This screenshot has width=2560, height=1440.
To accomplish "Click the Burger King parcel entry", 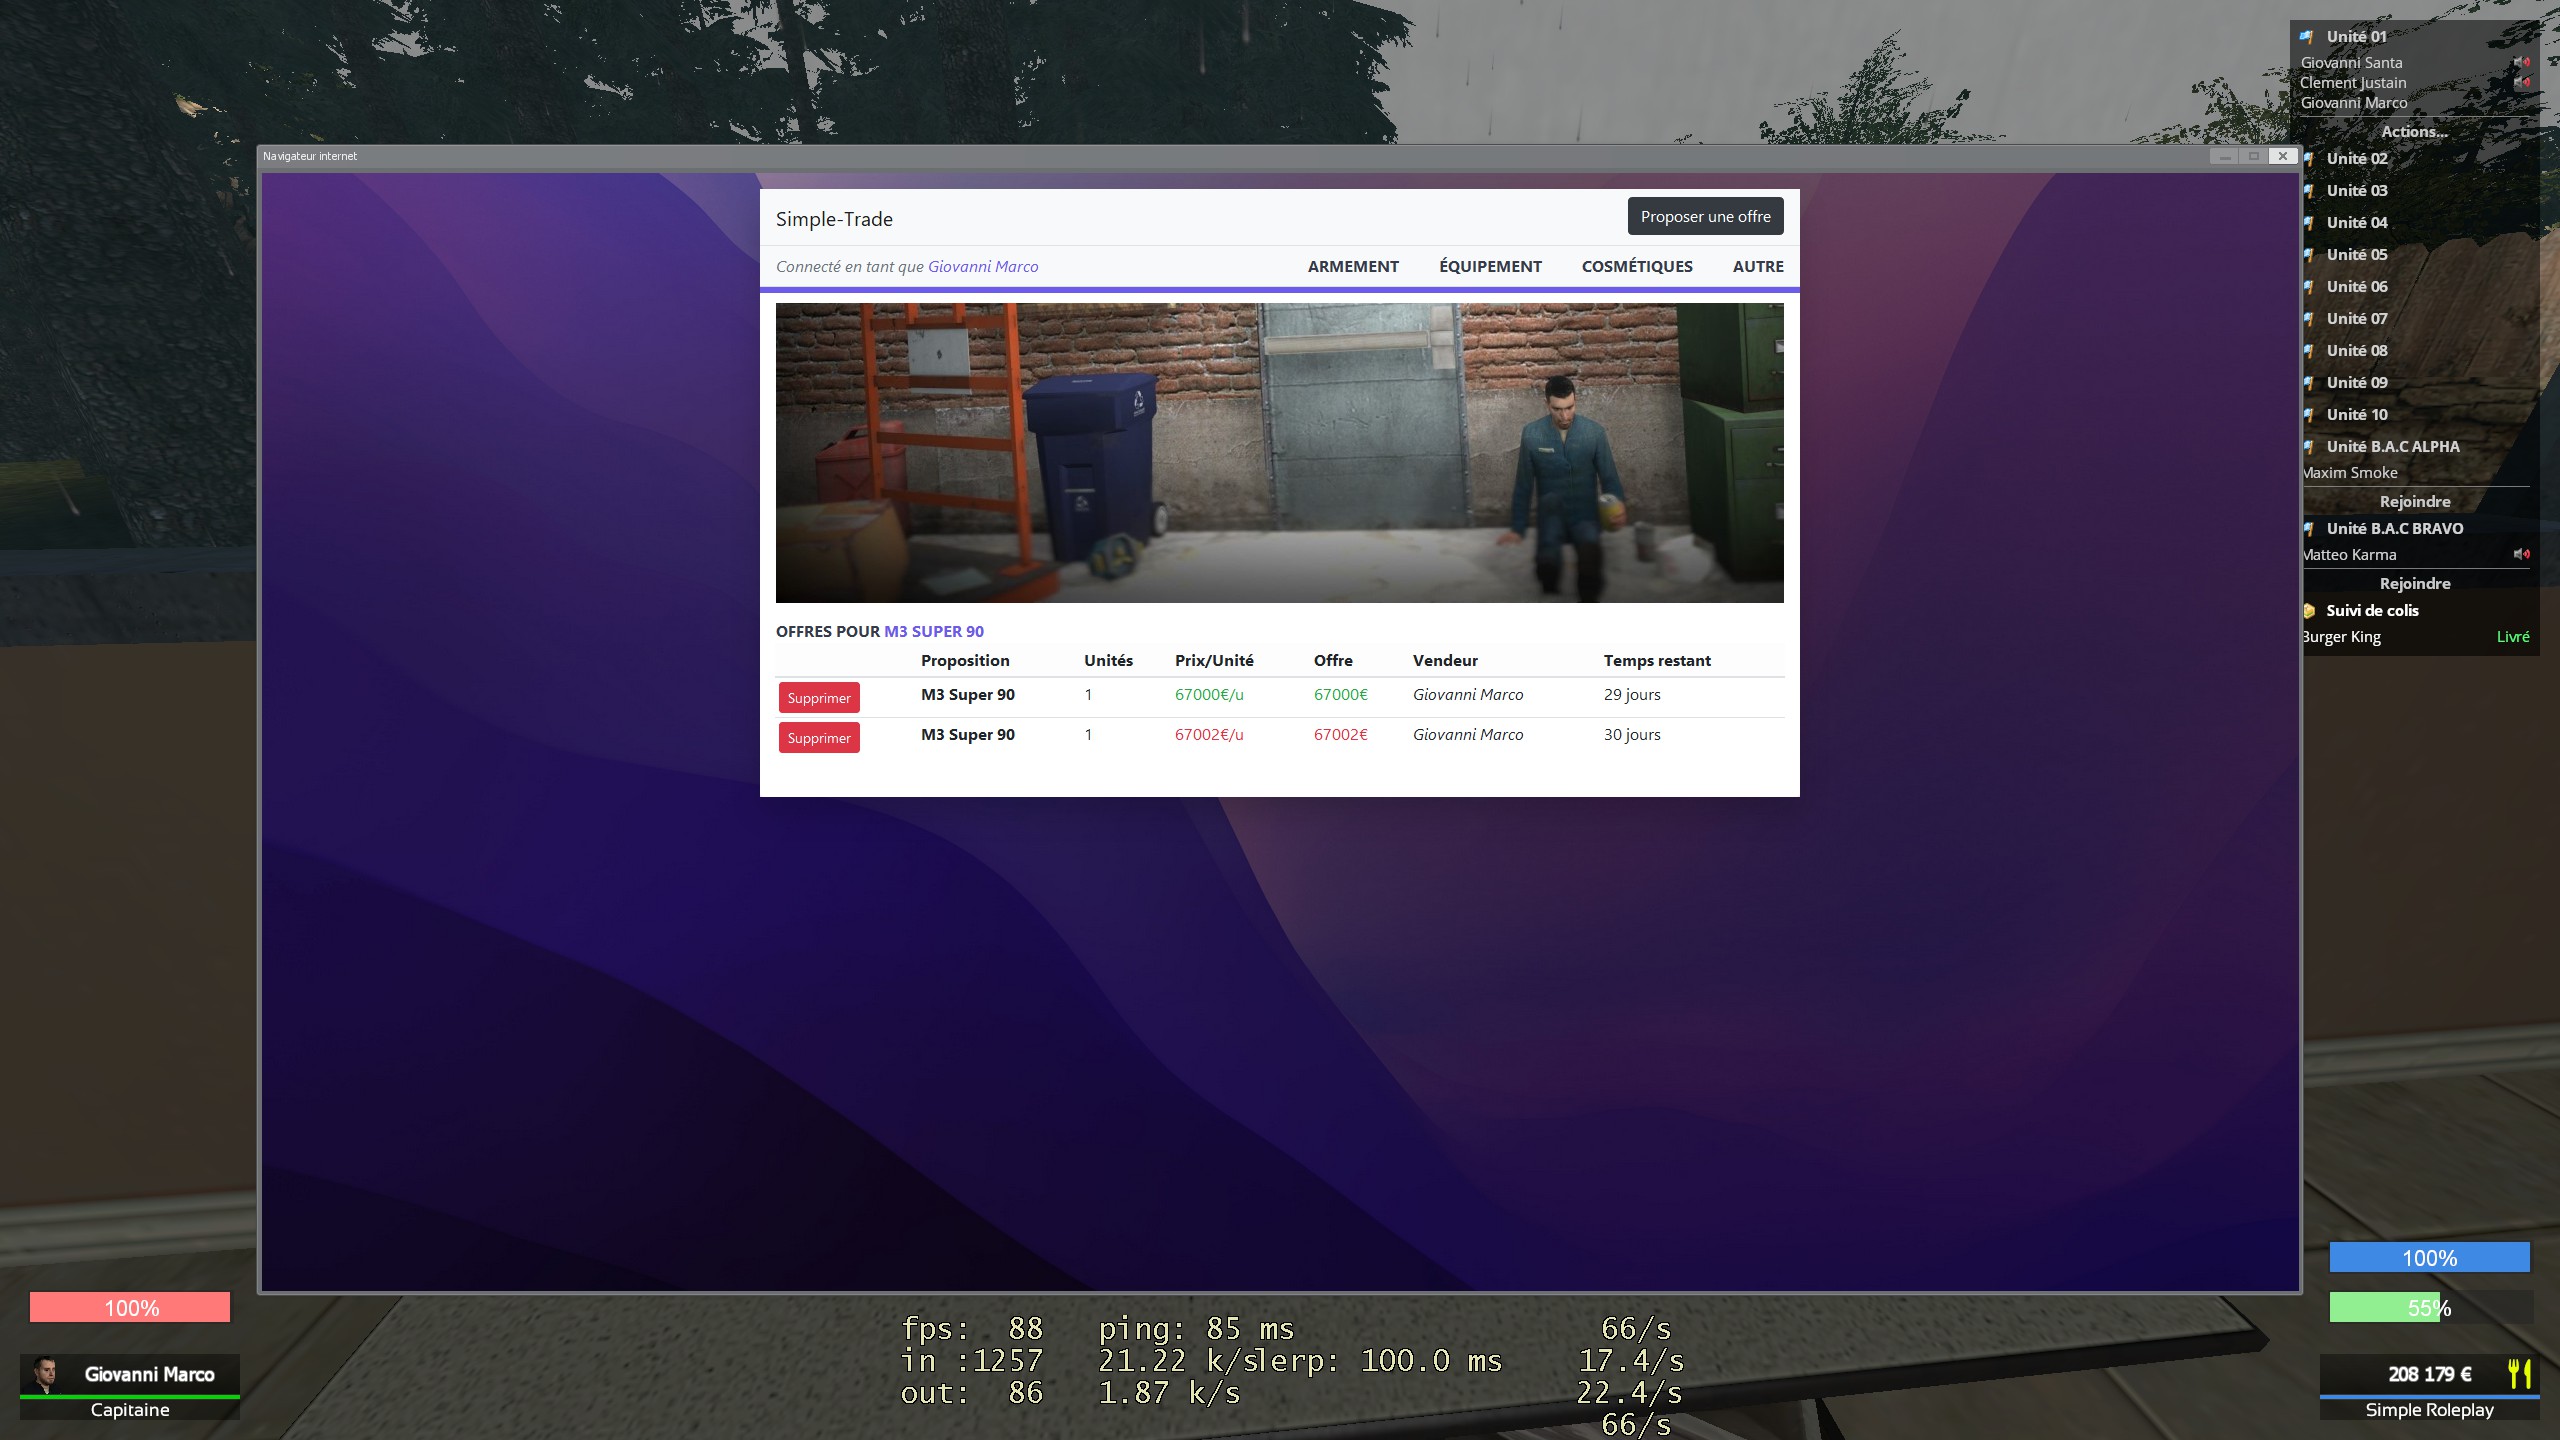I will pyautogui.click(x=2341, y=637).
